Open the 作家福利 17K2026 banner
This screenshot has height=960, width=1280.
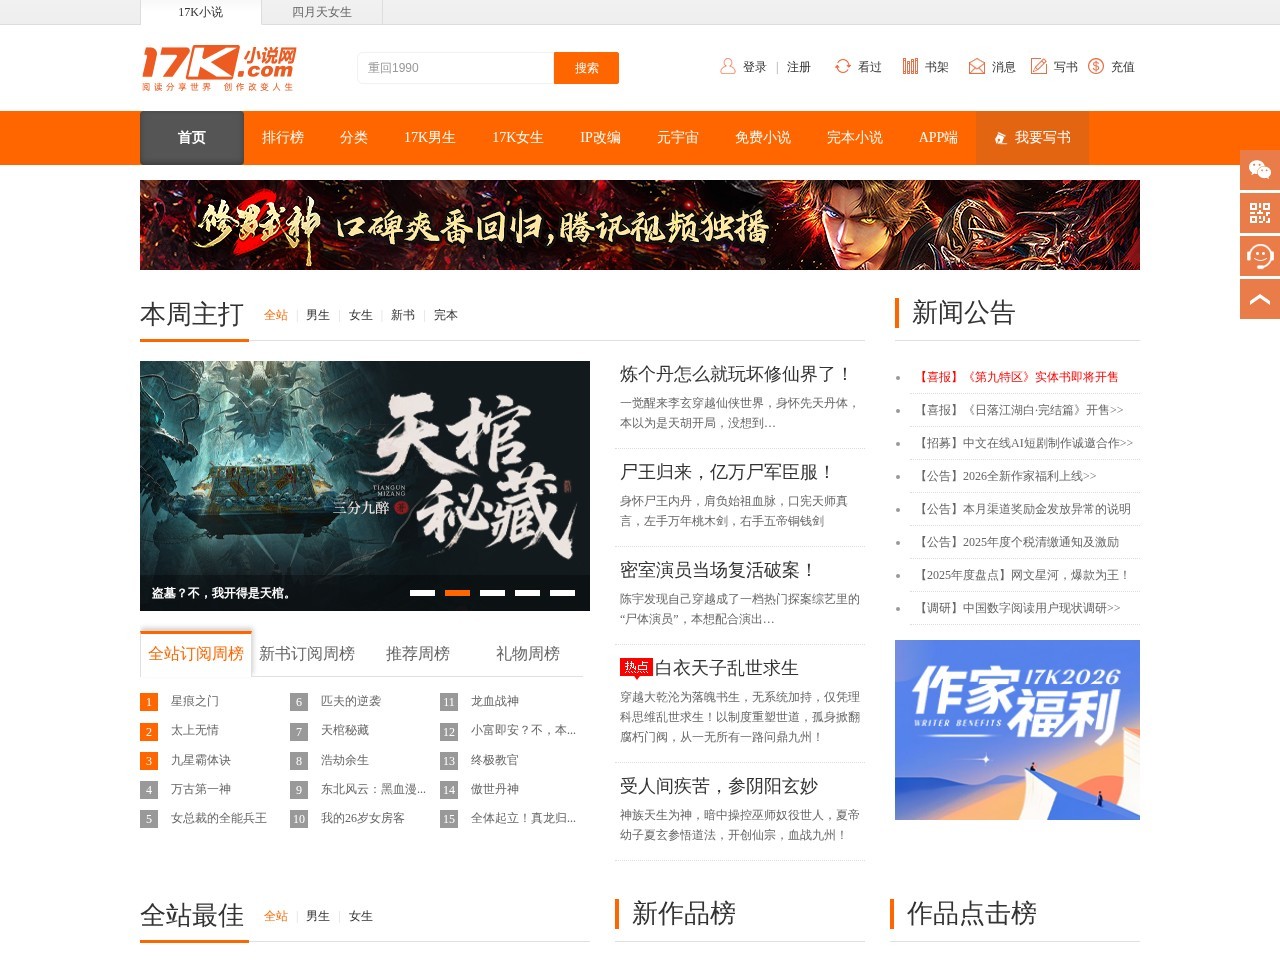[x=1017, y=730]
